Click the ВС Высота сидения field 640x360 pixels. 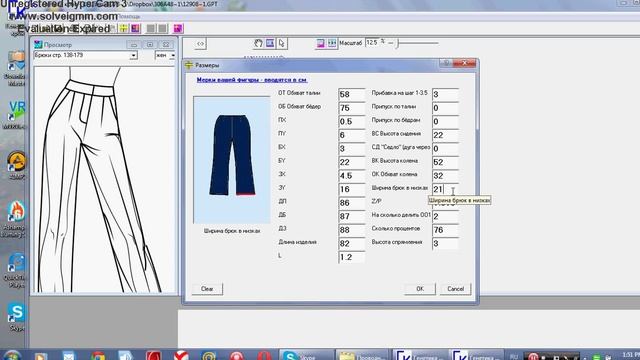pyautogui.click(x=445, y=135)
